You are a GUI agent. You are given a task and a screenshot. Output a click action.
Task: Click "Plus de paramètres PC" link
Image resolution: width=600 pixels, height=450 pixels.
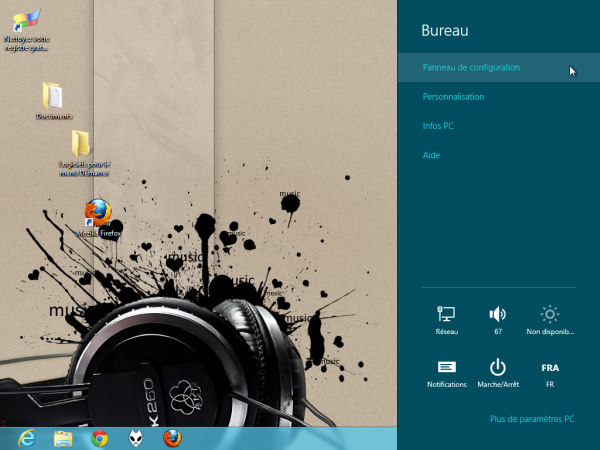click(x=532, y=419)
